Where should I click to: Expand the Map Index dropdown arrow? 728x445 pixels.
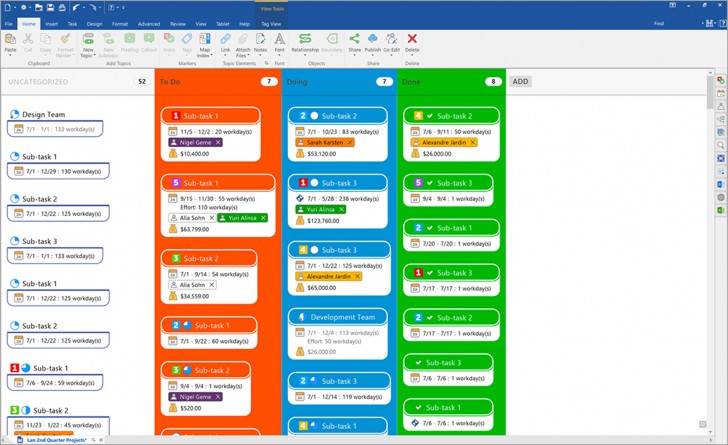(x=211, y=55)
